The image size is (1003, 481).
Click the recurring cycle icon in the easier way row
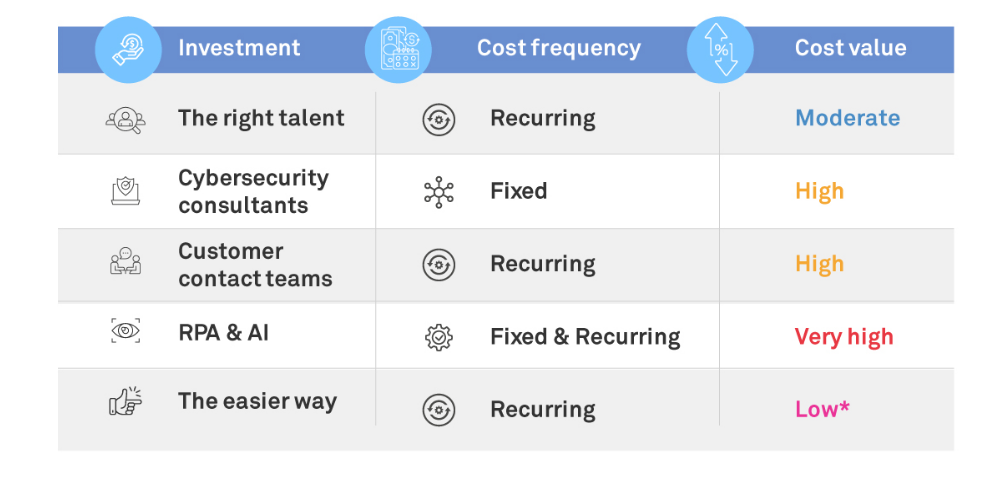pyautogui.click(x=438, y=410)
